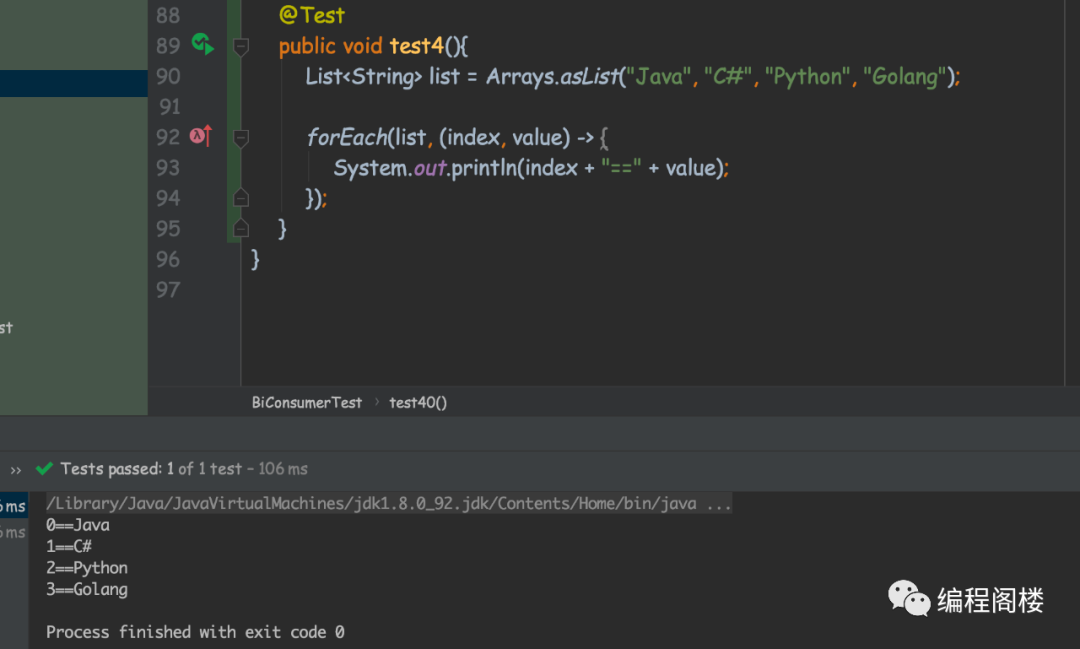
Task: Click line number 92 in the gutter
Action: 167,136
